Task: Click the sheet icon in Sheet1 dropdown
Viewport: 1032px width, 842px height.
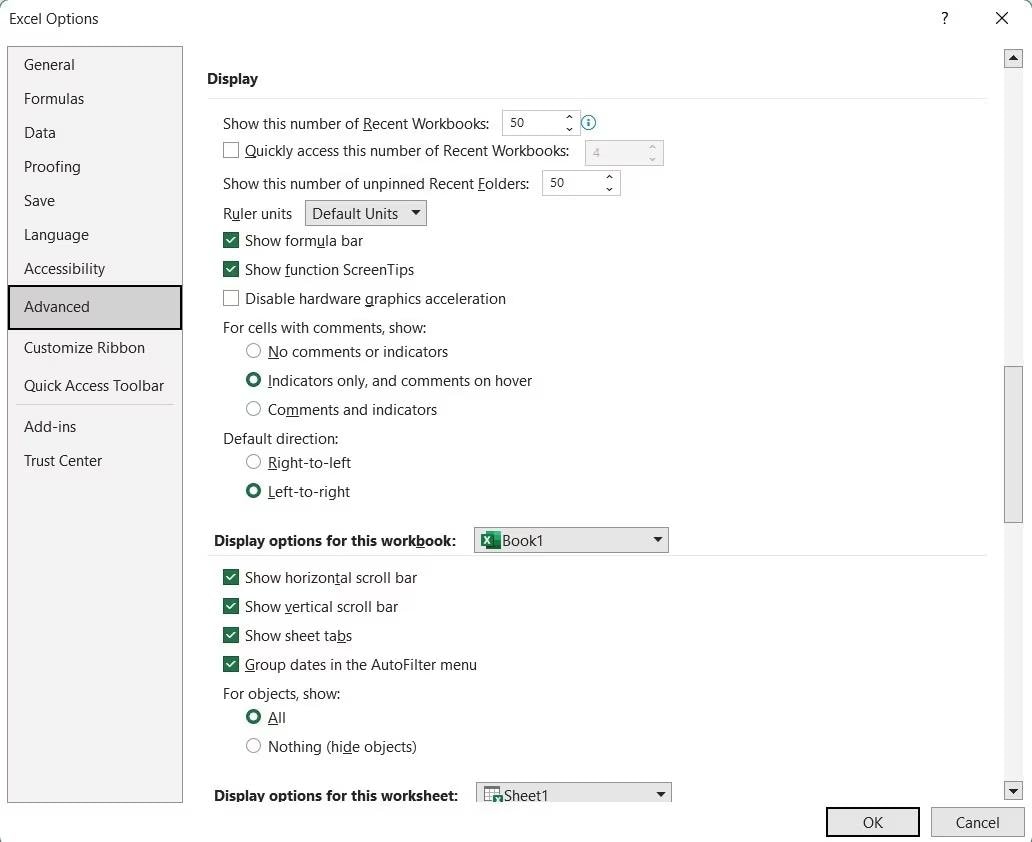Action: click(492, 795)
